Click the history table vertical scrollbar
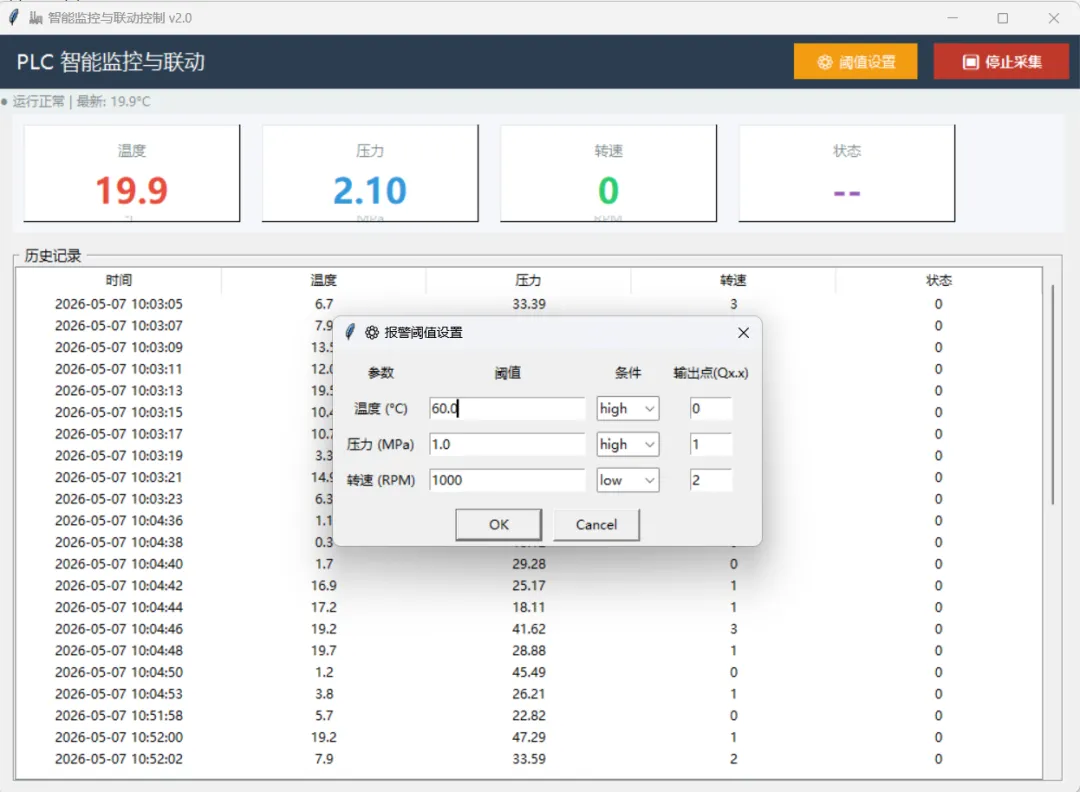The width and height of the screenshot is (1080, 792). (x=1052, y=395)
